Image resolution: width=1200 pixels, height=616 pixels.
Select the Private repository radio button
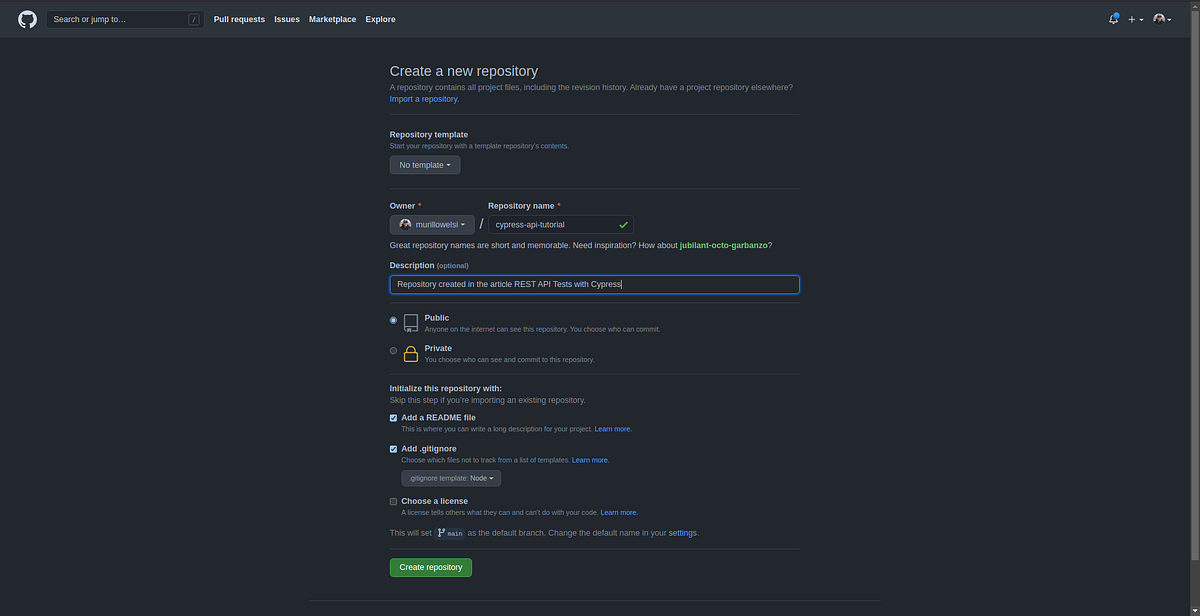point(393,351)
